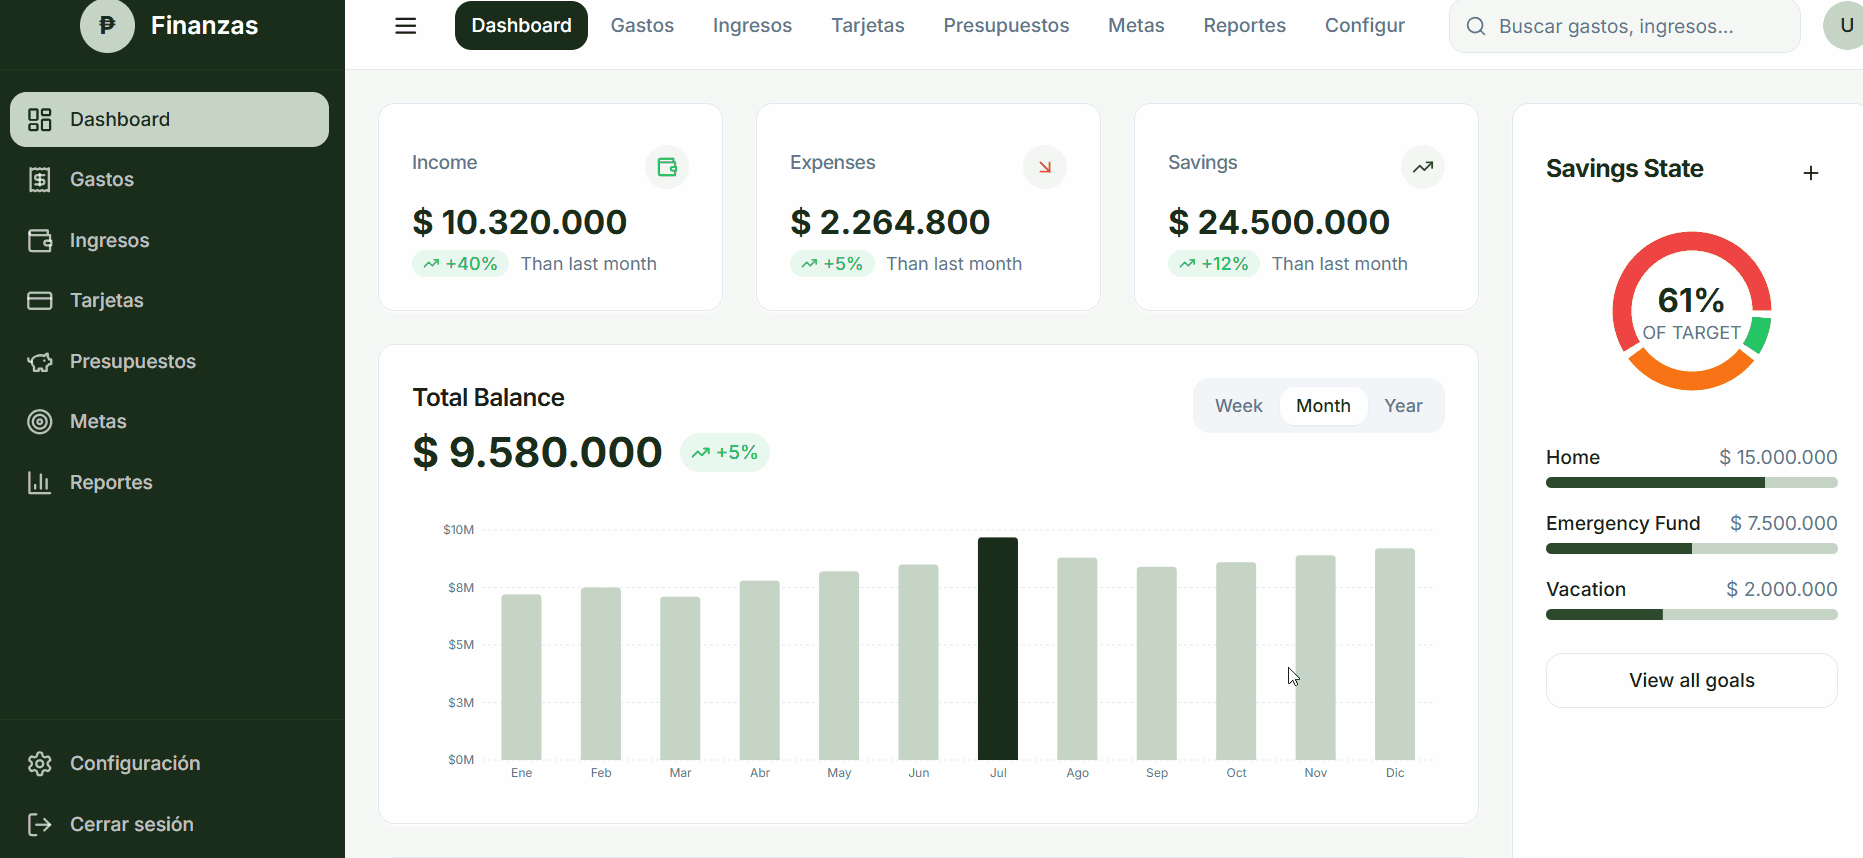Open the Dashboard tab in top navigation
The image size is (1863, 858).
click(x=521, y=25)
